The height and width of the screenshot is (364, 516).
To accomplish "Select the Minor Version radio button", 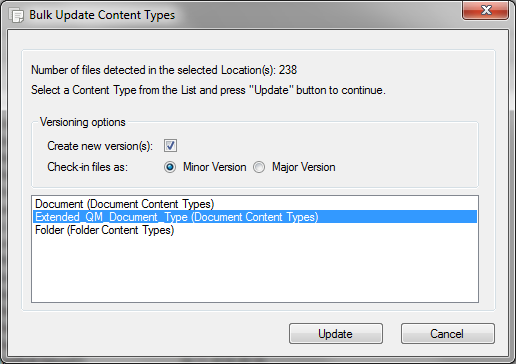I will (x=170, y=167).
